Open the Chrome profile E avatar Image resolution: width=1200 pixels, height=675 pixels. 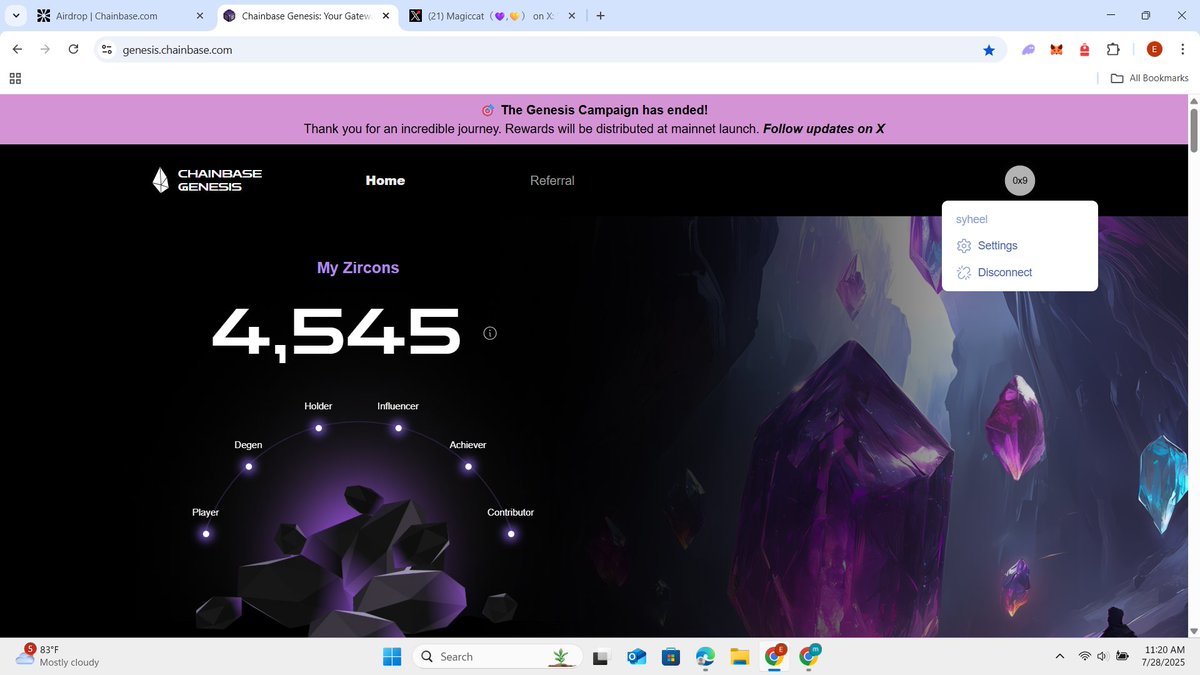coord(1154,49)
